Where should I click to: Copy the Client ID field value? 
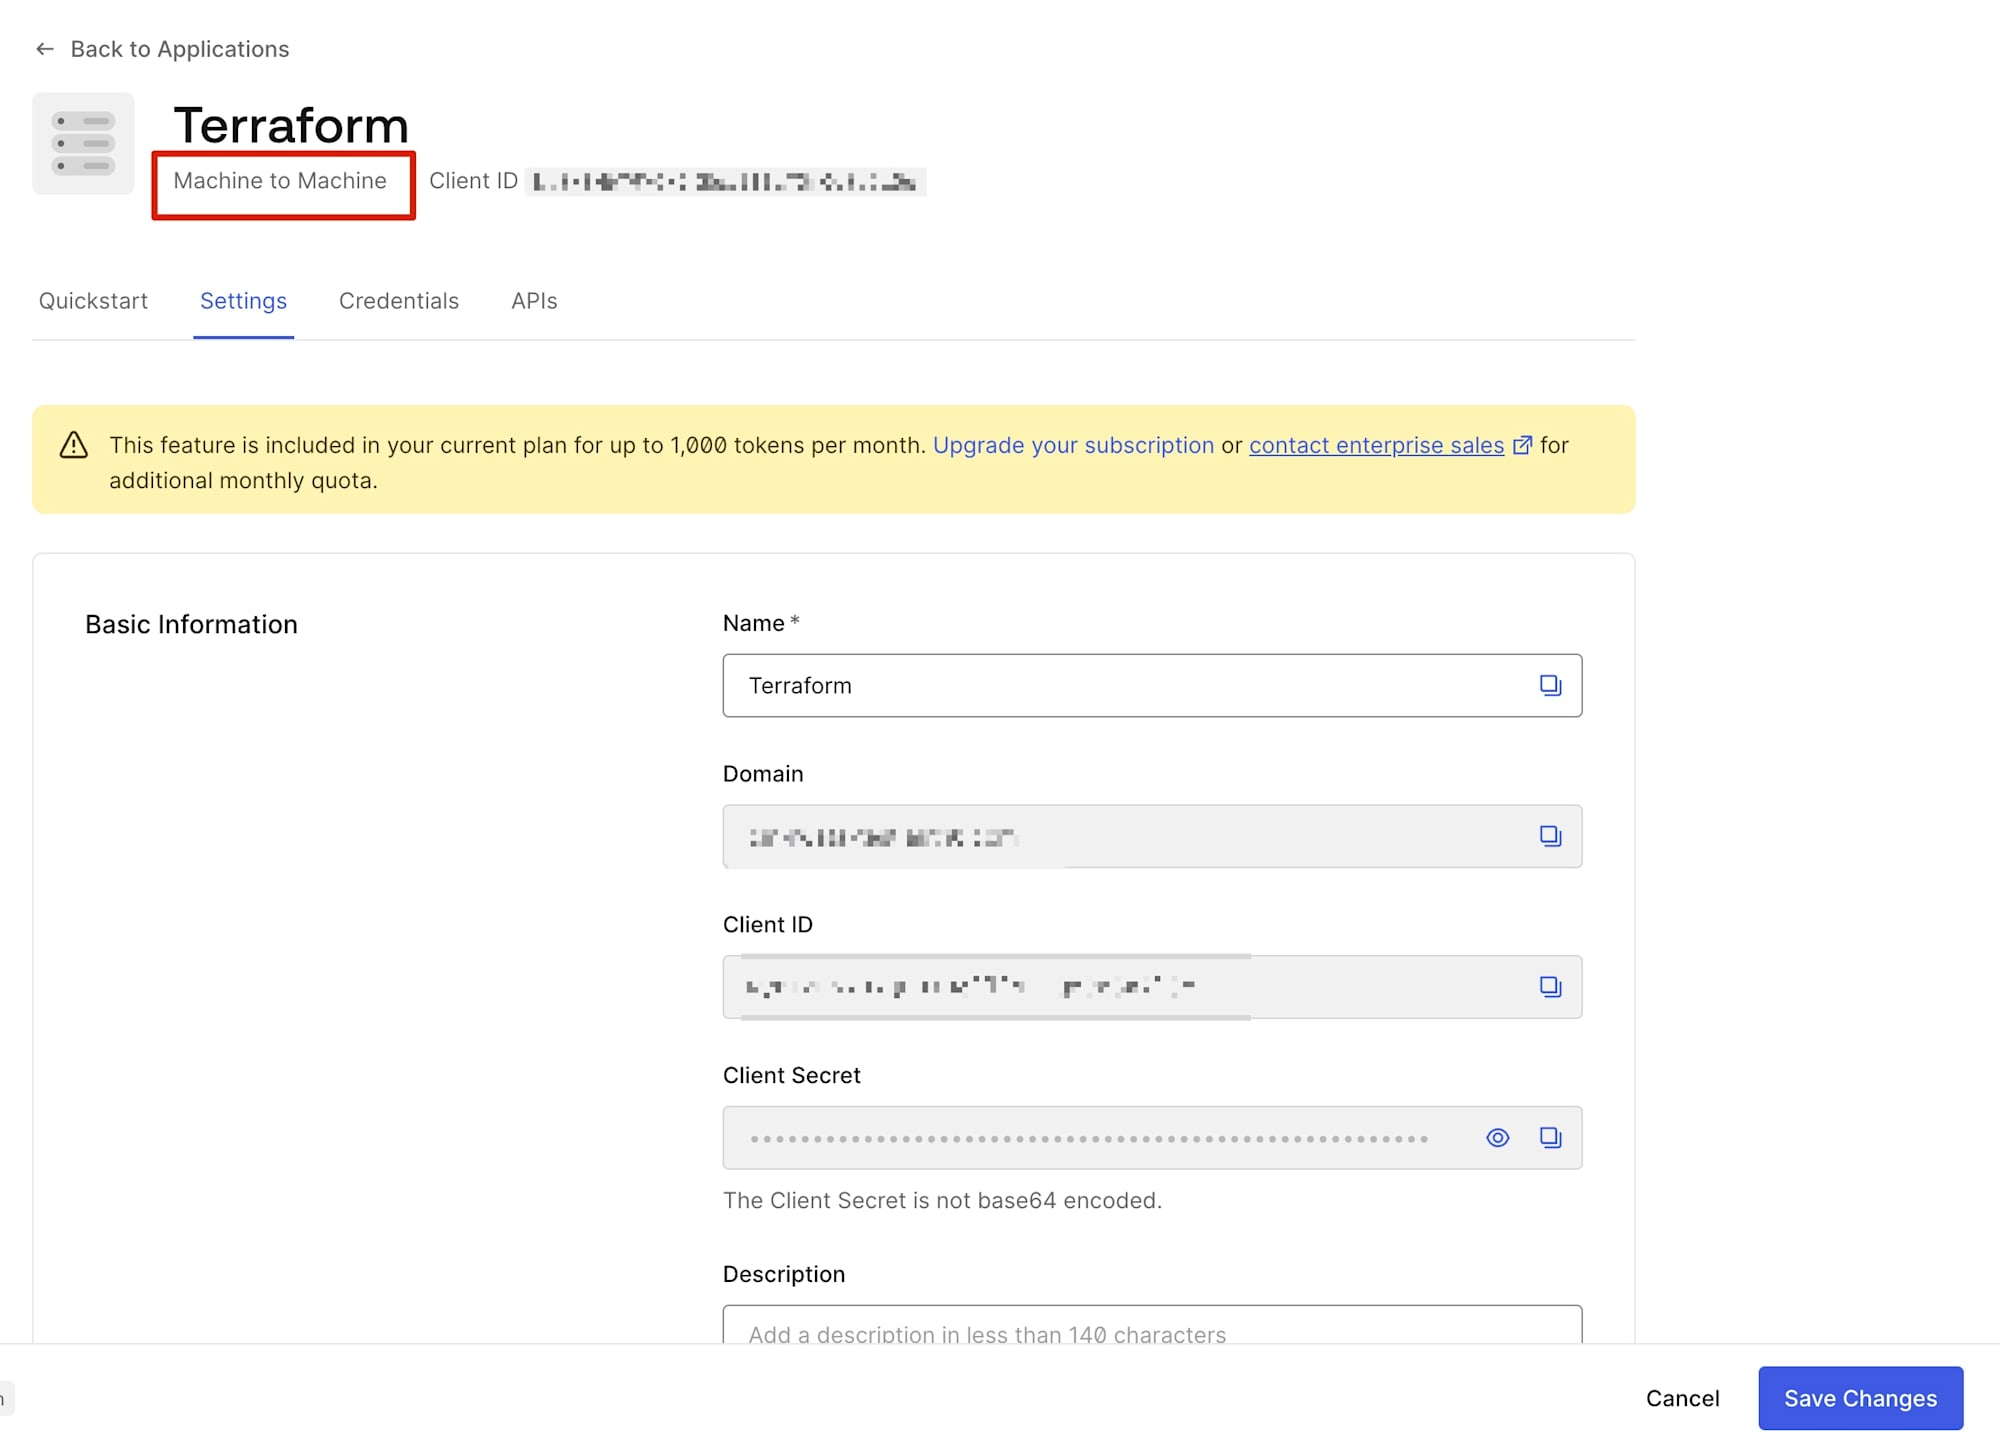pyautogui.click(x=1550, y=987)
